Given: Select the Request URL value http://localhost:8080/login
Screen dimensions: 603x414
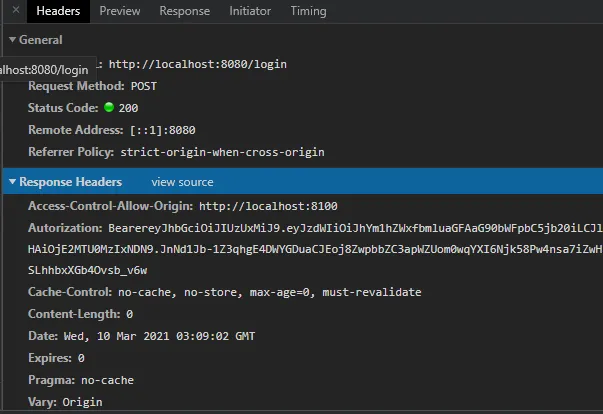Looking at the screenshot, I should 198,64.
